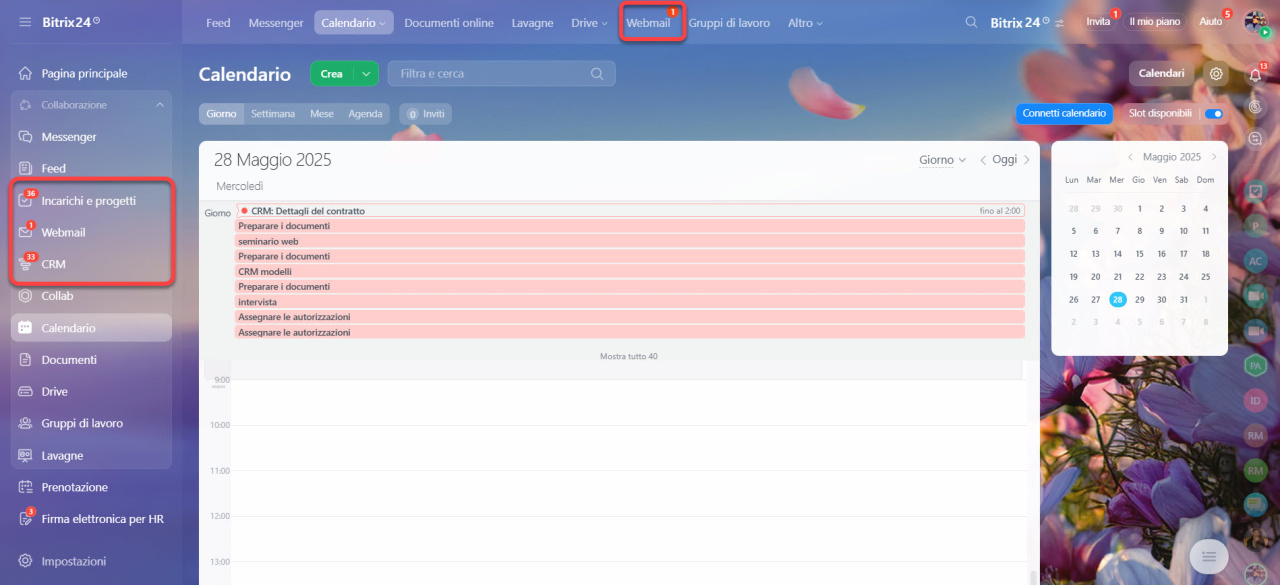
Task: Open the notifications bell
Action: click(x=1256, y=75)
